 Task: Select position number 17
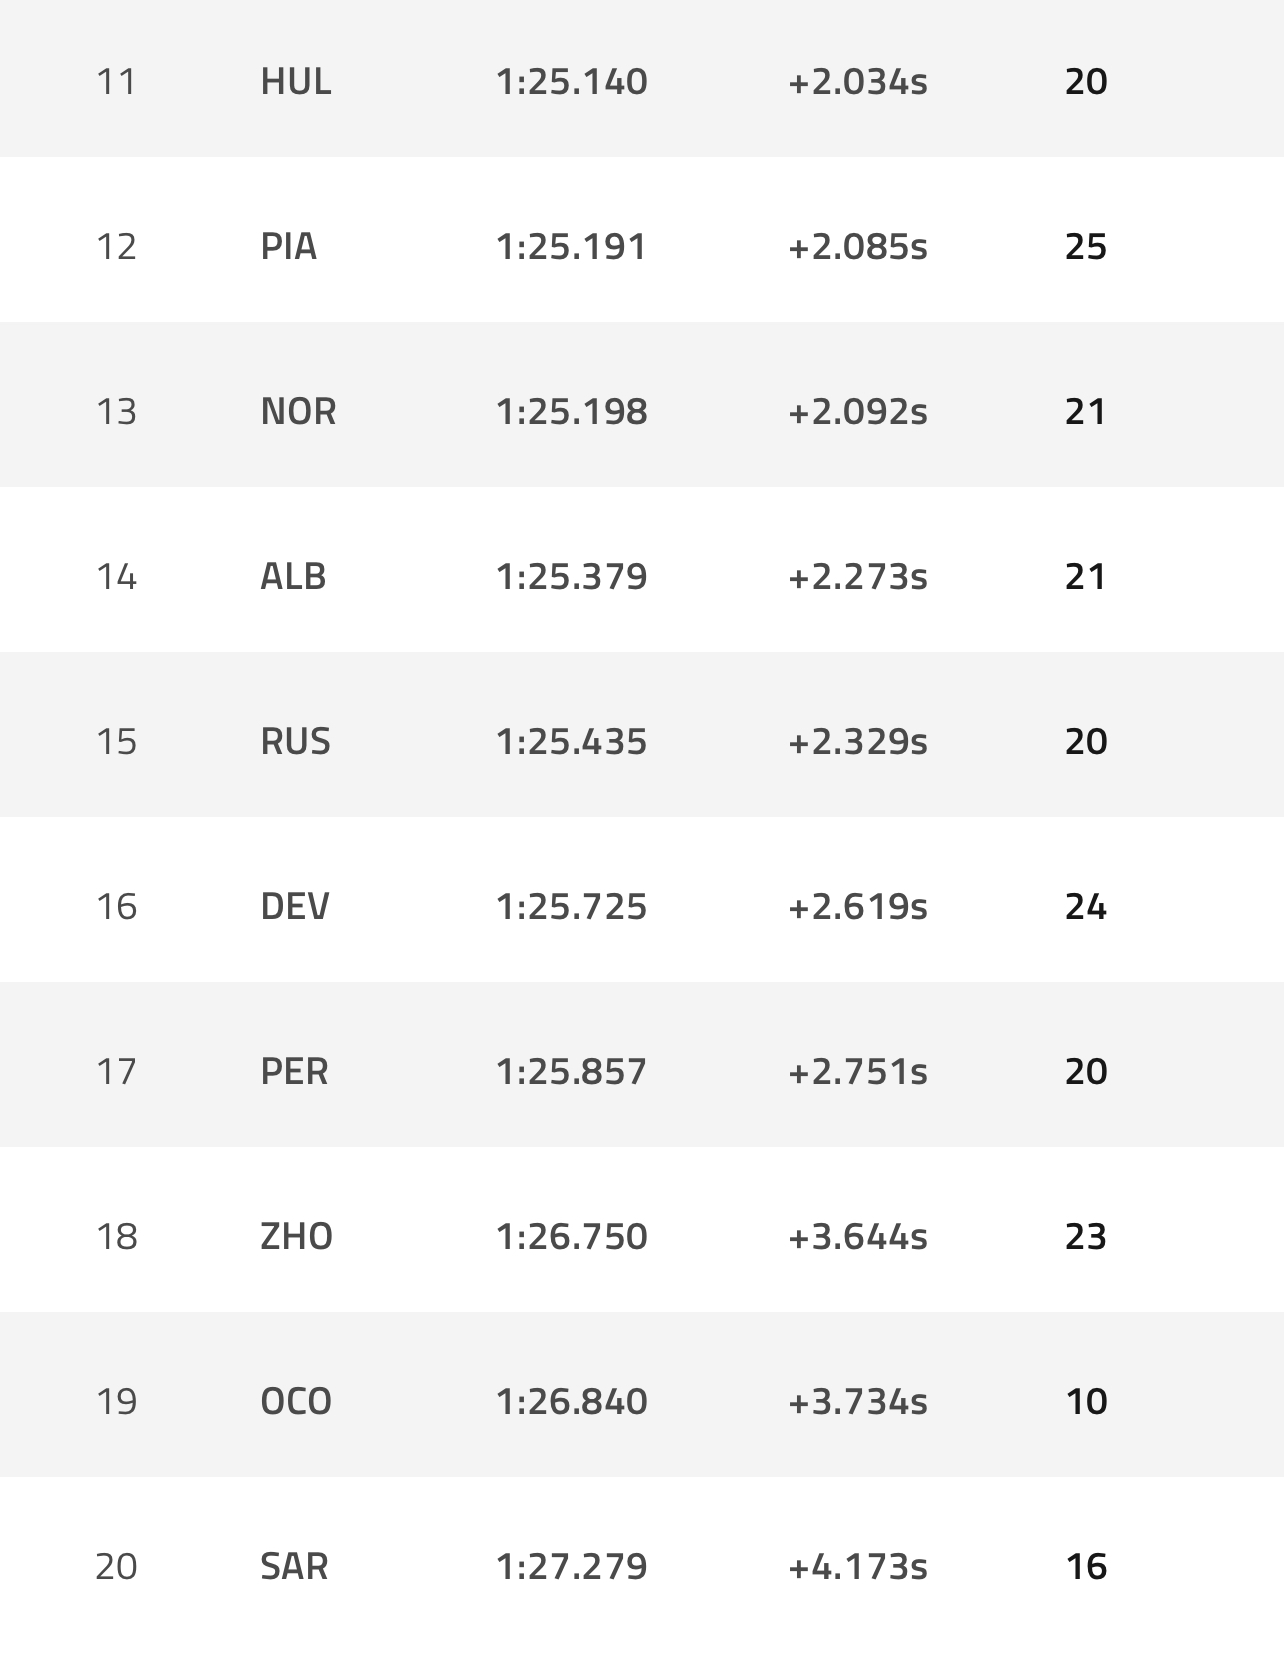pyautogui.click(x=116, y=1071)
